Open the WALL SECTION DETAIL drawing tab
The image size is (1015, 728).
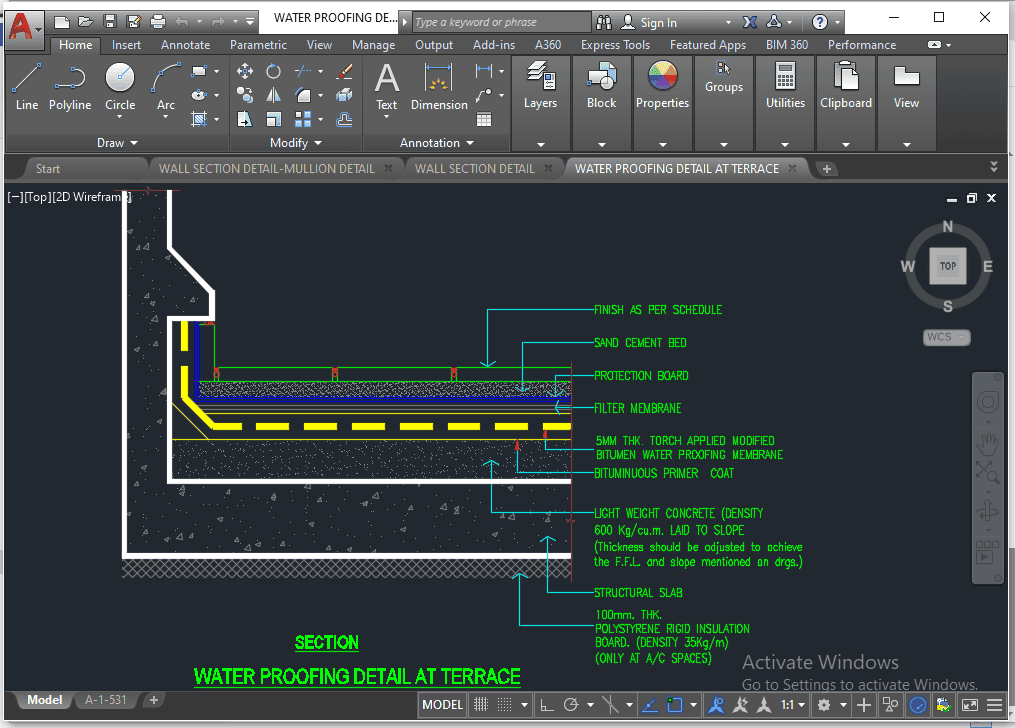coord(474,169)
